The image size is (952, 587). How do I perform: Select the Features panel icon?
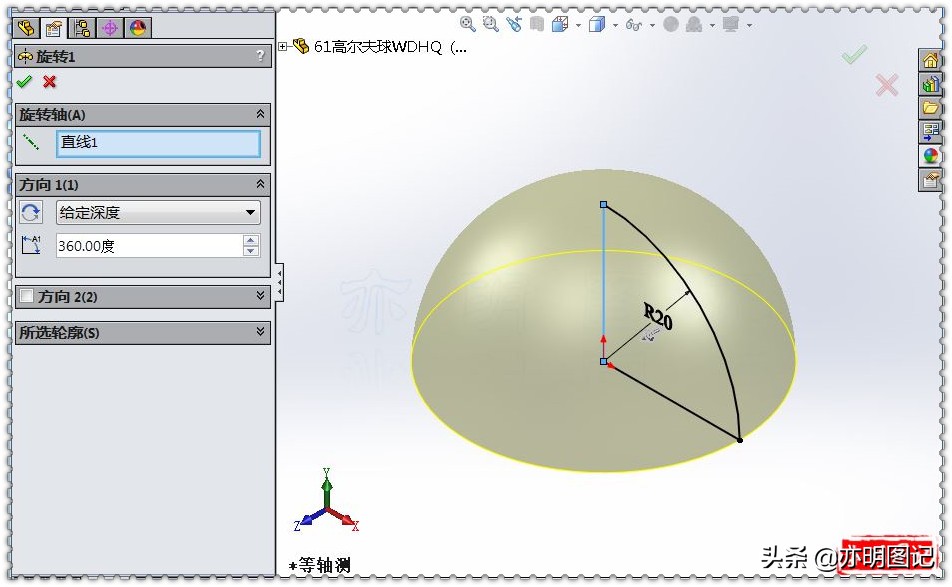27,27
